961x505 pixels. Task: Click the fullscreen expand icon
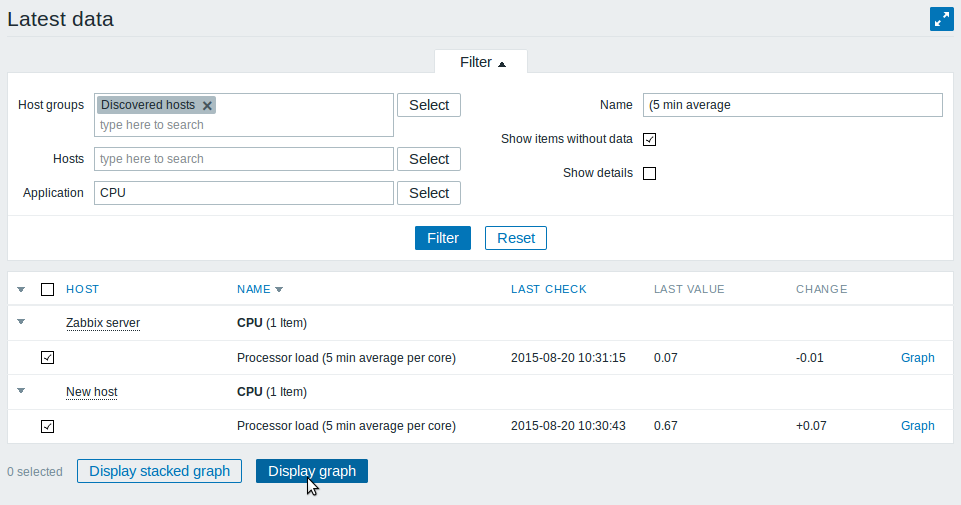click(x=941, y=19)
